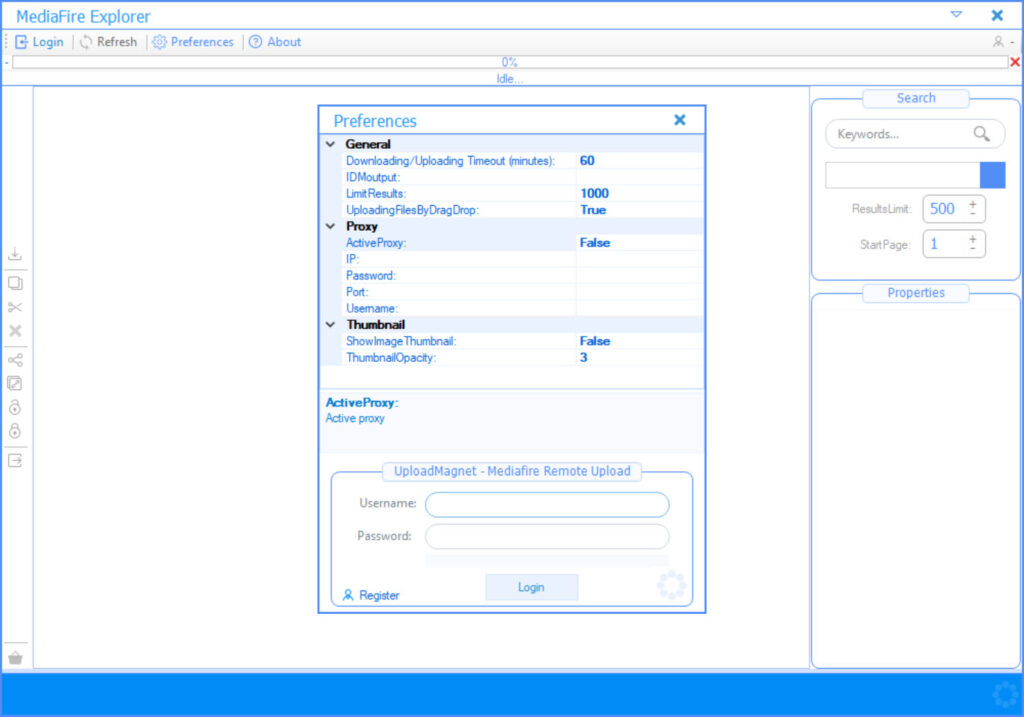Select the proxy IP property row
1024x717 pixels.
pyautogui.click(x=524, y=259)
